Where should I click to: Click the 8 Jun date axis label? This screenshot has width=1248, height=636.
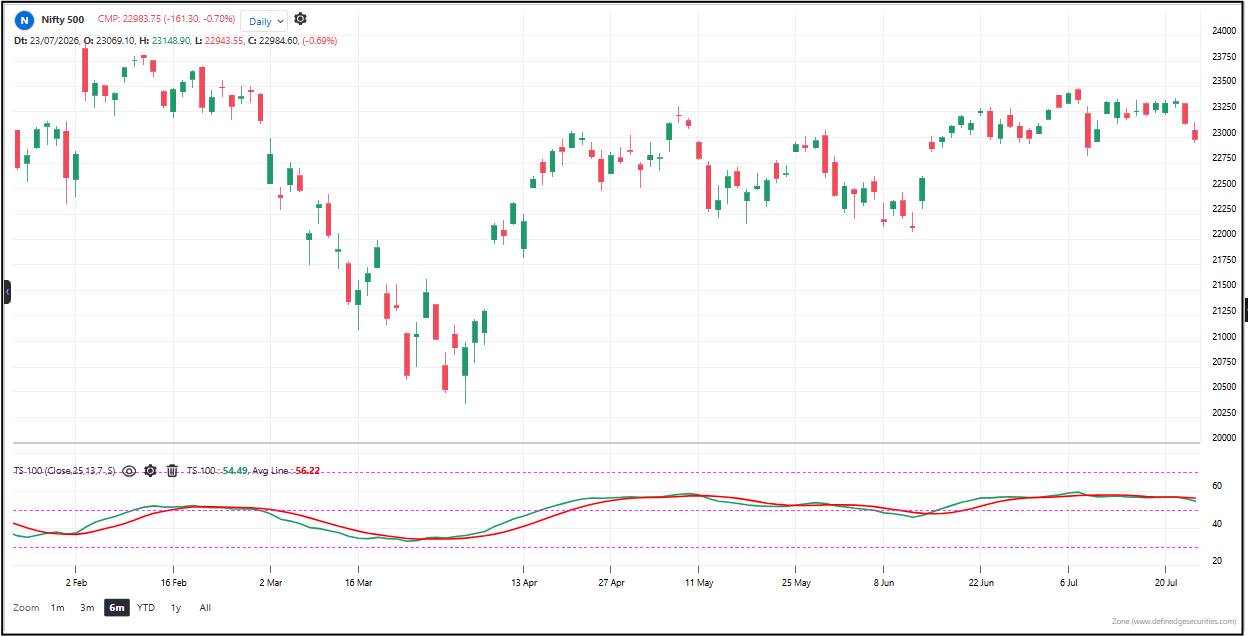[x=883, y=581]
